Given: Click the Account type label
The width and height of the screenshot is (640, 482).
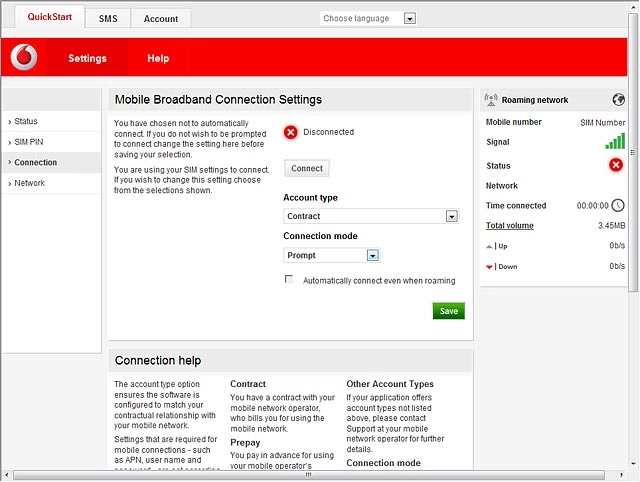Looking at the screenshot, I should 310,198.
